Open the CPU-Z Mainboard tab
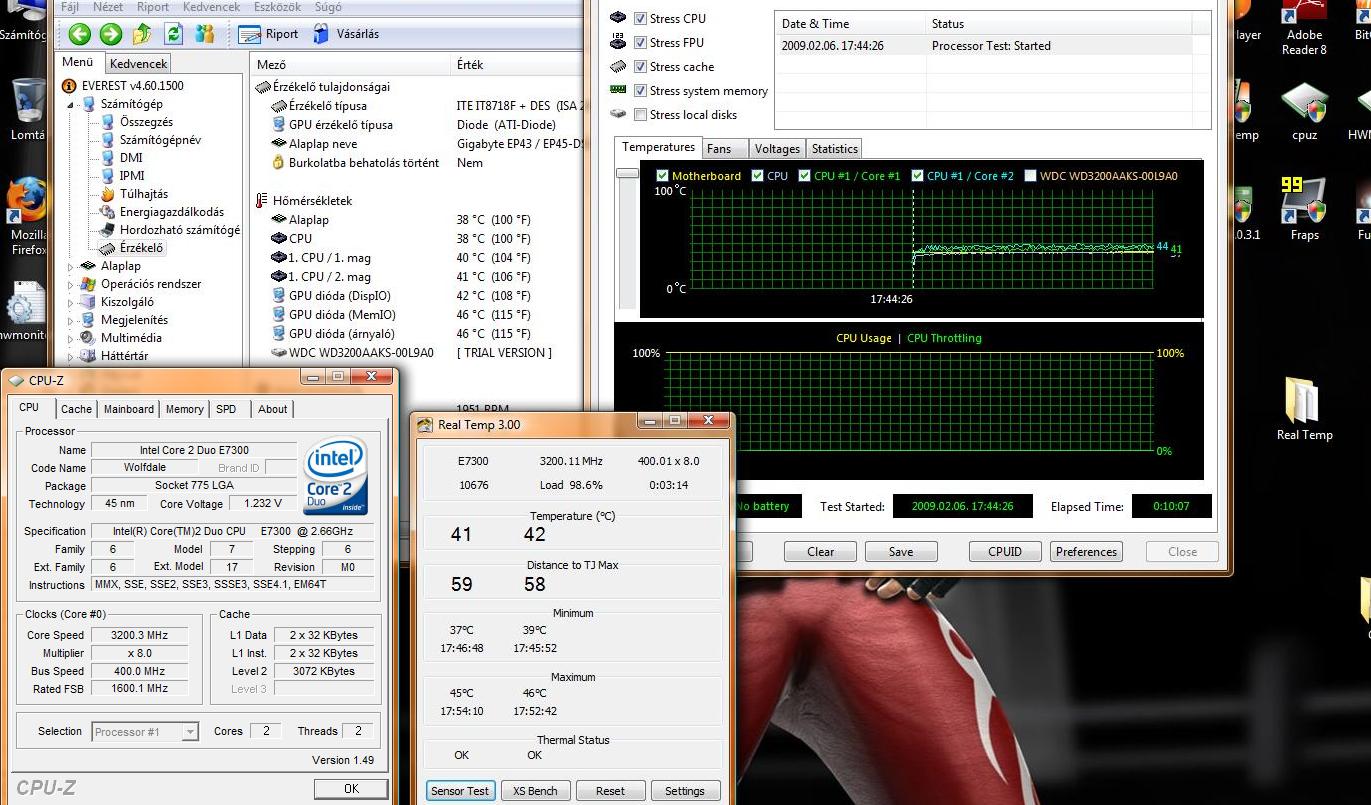1371x805 pixels. point(129,409)
